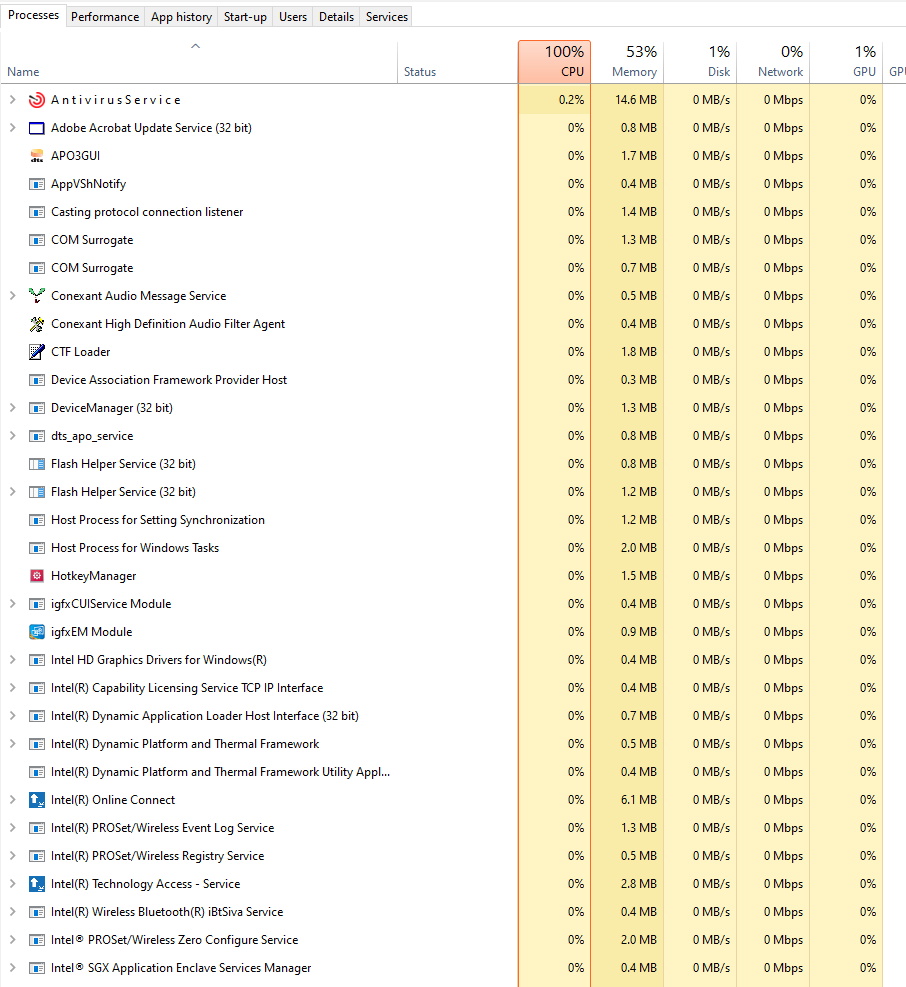Click the Intel(R) Dynamic Platform and Thermal Framework Utility icon
This screenshot has height=987, width=906.
37,772
